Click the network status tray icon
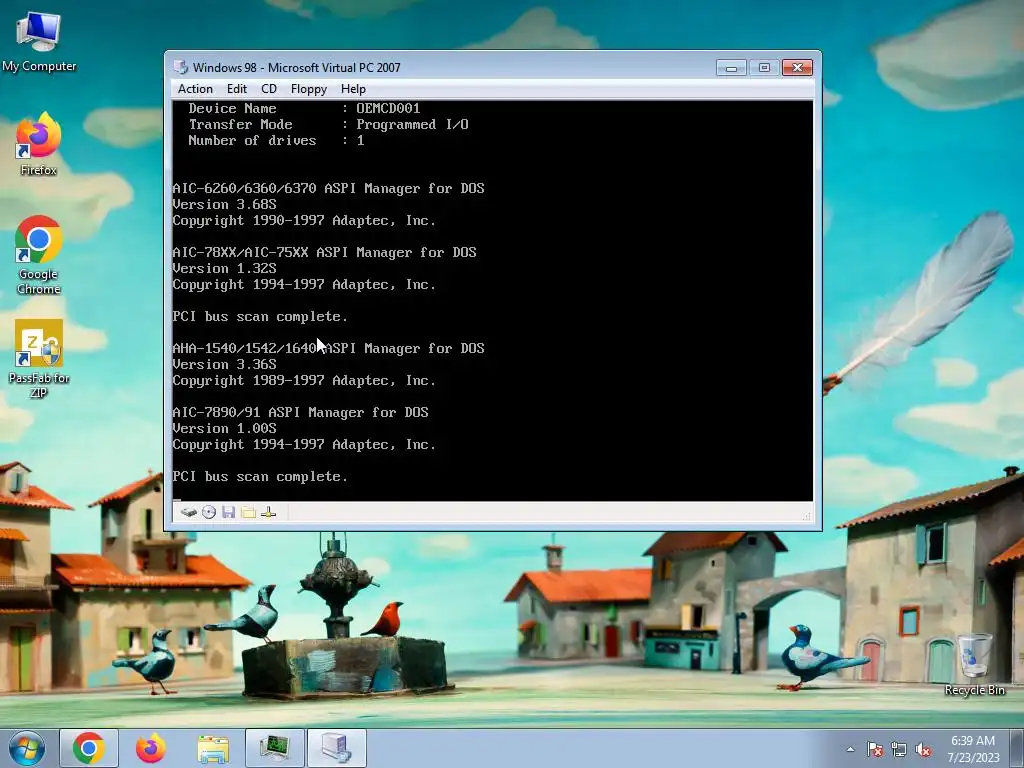Screen dimensions: 1024x768 [899, 750]
